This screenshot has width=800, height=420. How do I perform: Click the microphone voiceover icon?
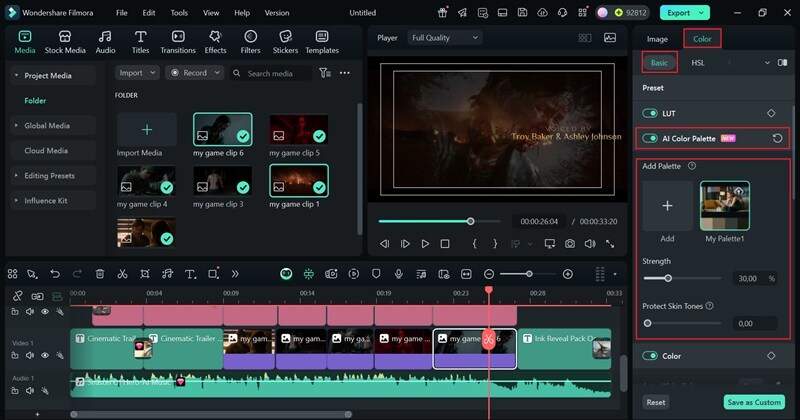[398, 274]
